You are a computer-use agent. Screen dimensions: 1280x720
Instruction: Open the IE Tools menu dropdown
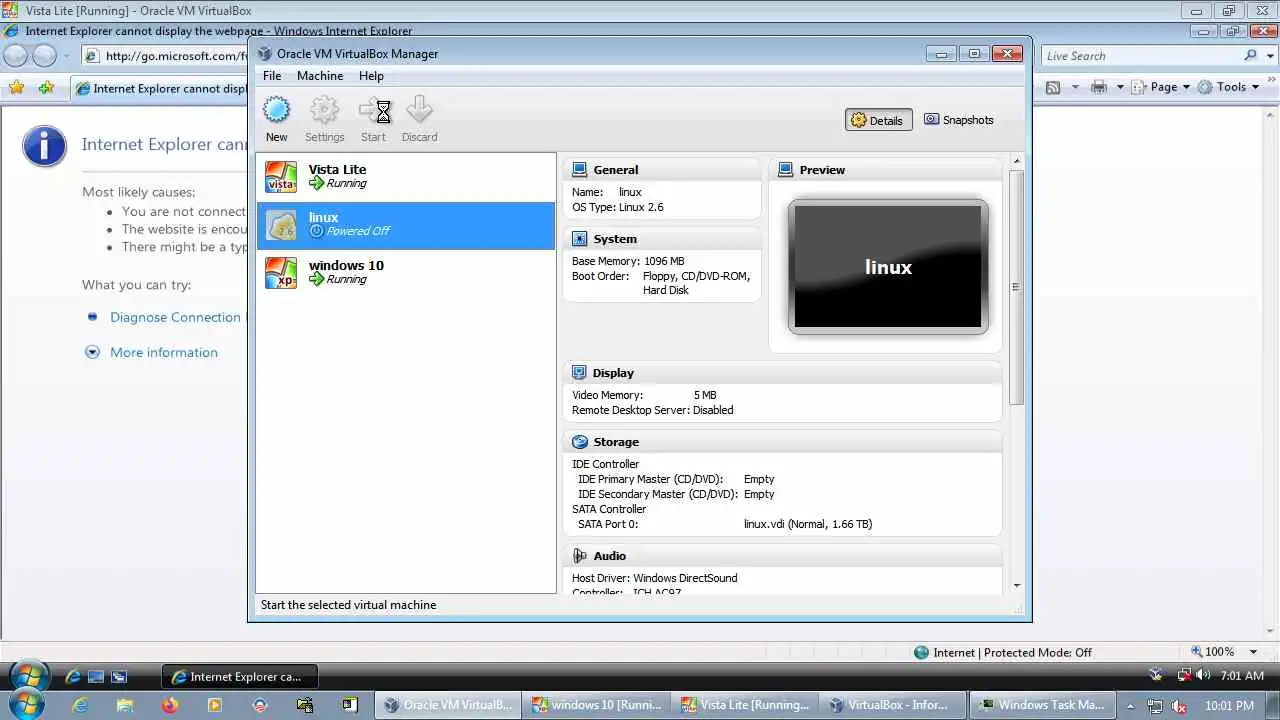click(x=1229, y=87)
